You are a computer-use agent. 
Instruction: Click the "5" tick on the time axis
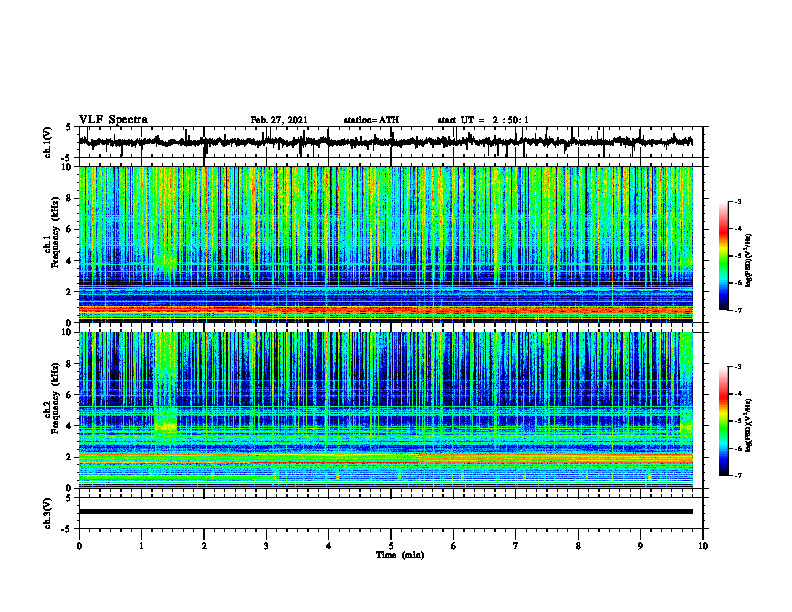pos(391,546)
